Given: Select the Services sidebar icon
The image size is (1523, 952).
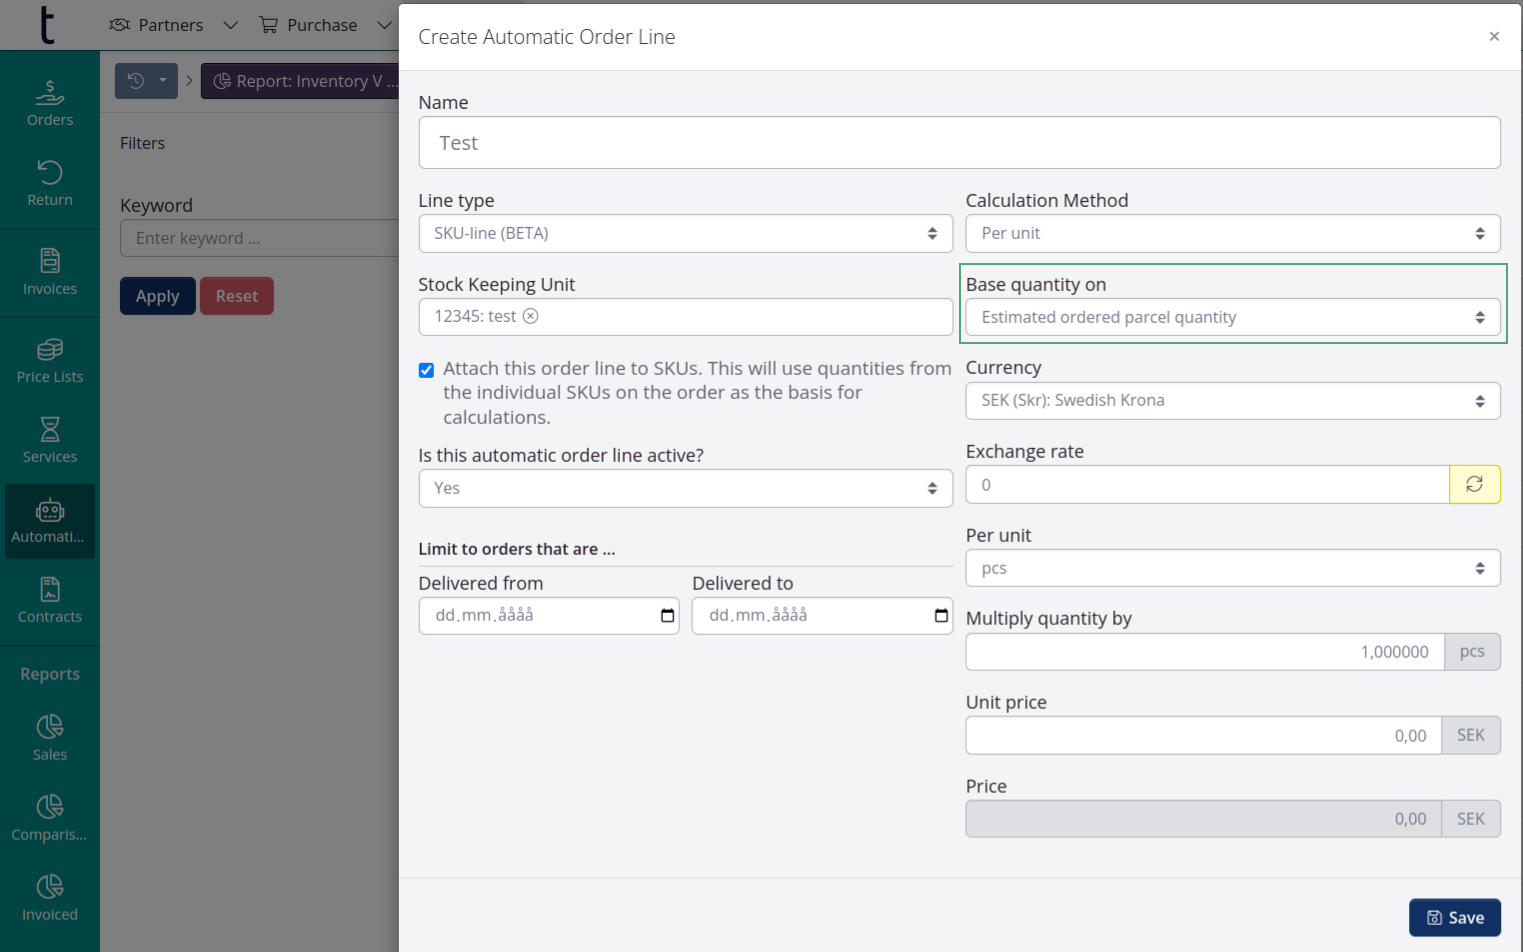Looking at the screenshot, I should pos(49,440).
